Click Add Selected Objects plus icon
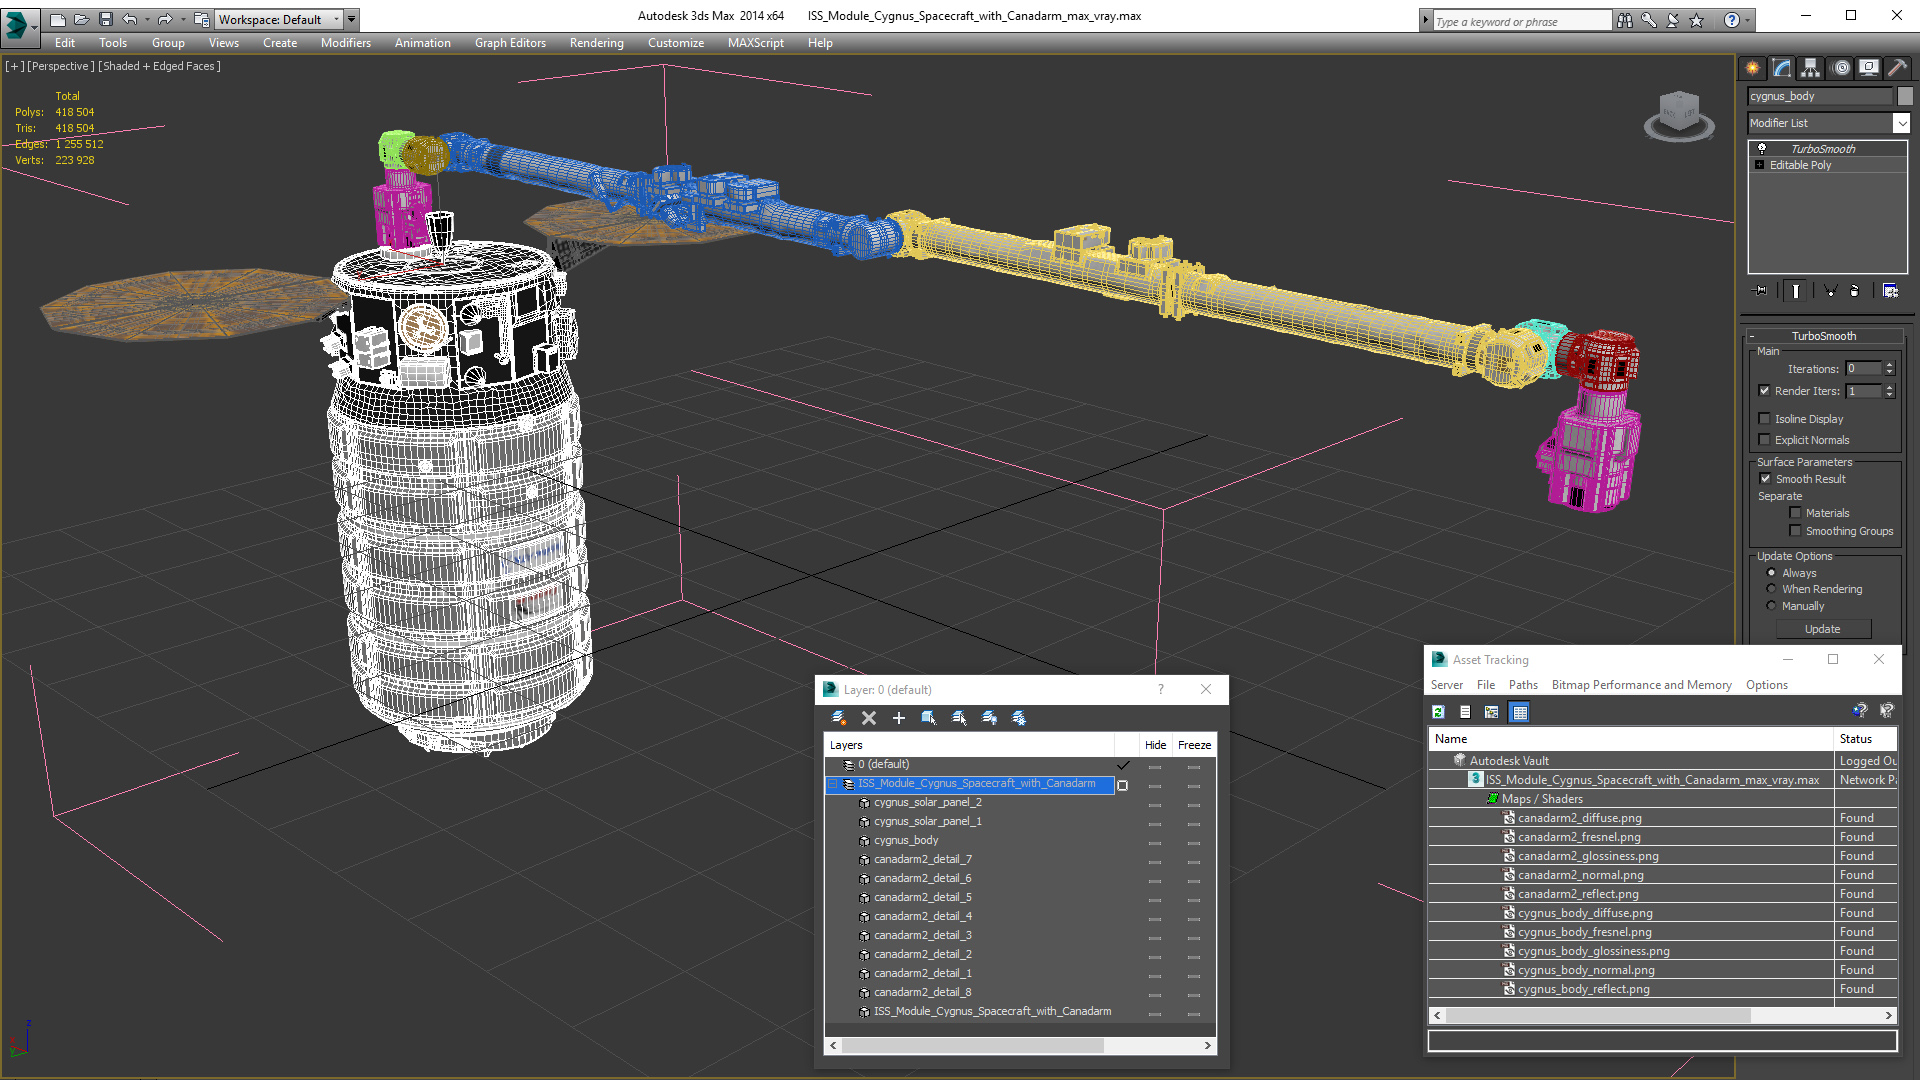 coord(898,718)
